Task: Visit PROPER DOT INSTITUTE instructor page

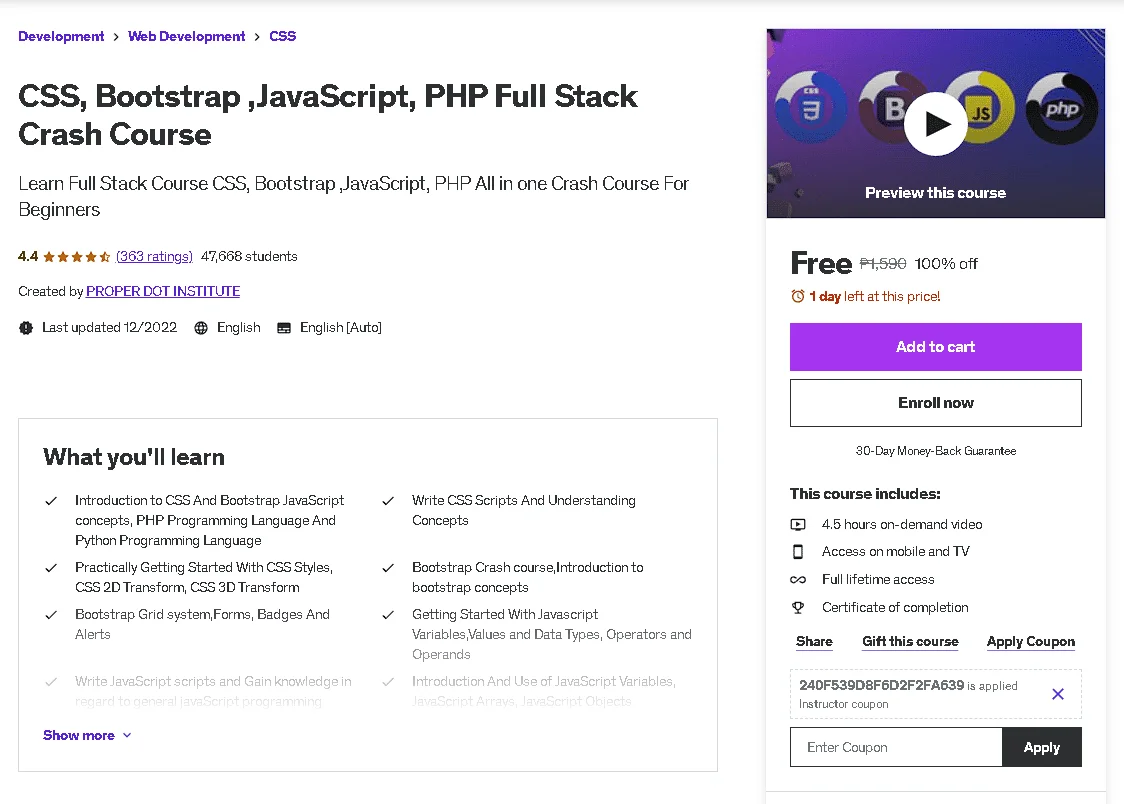Action: tap(163, 292)
